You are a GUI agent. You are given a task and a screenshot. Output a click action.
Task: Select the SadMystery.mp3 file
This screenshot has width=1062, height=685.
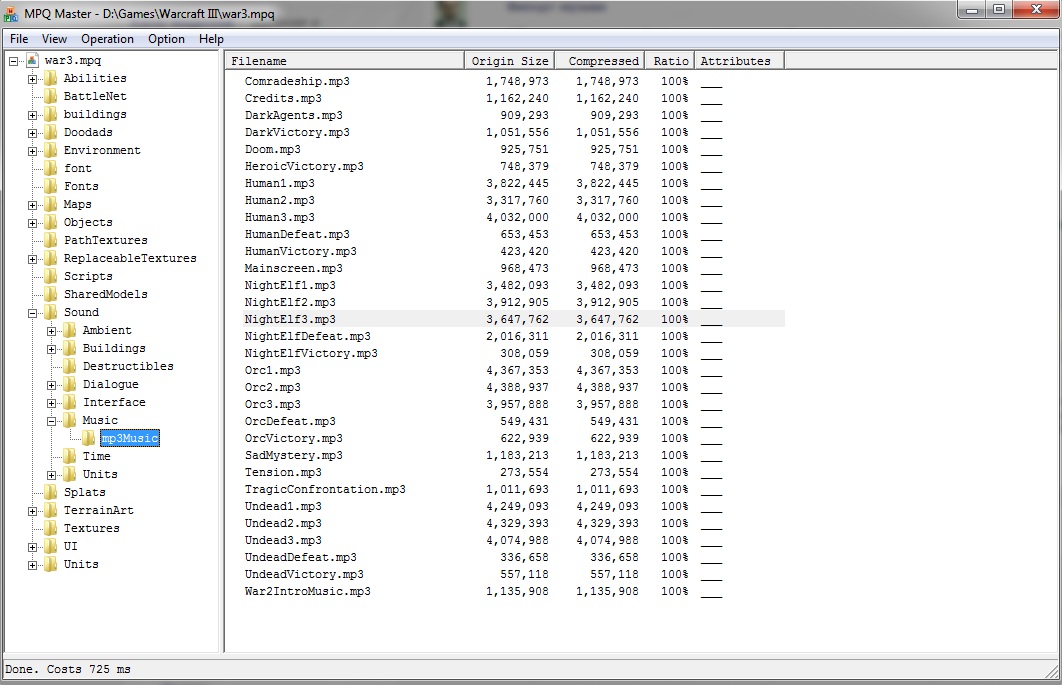tap(294, 455)
